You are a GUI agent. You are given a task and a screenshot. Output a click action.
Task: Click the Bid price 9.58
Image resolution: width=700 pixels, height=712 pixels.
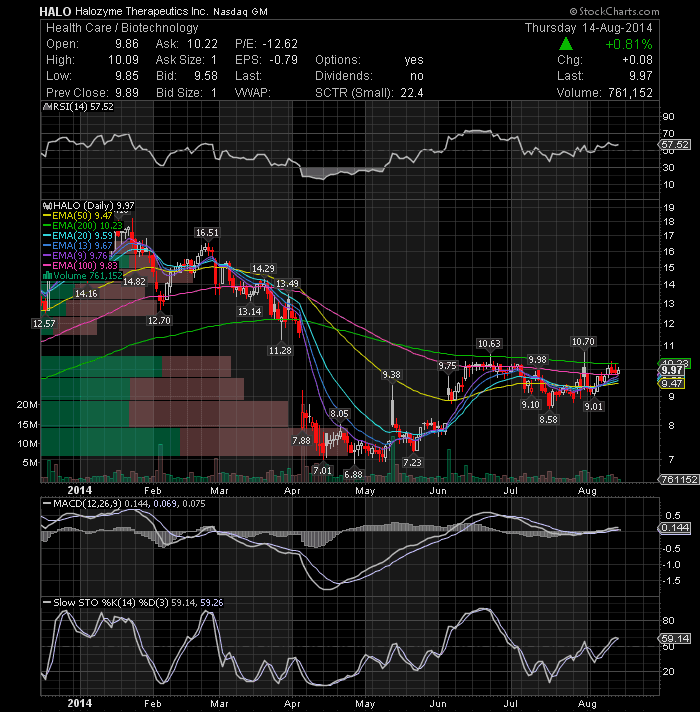pyautogui.click(x=206, y=76)
